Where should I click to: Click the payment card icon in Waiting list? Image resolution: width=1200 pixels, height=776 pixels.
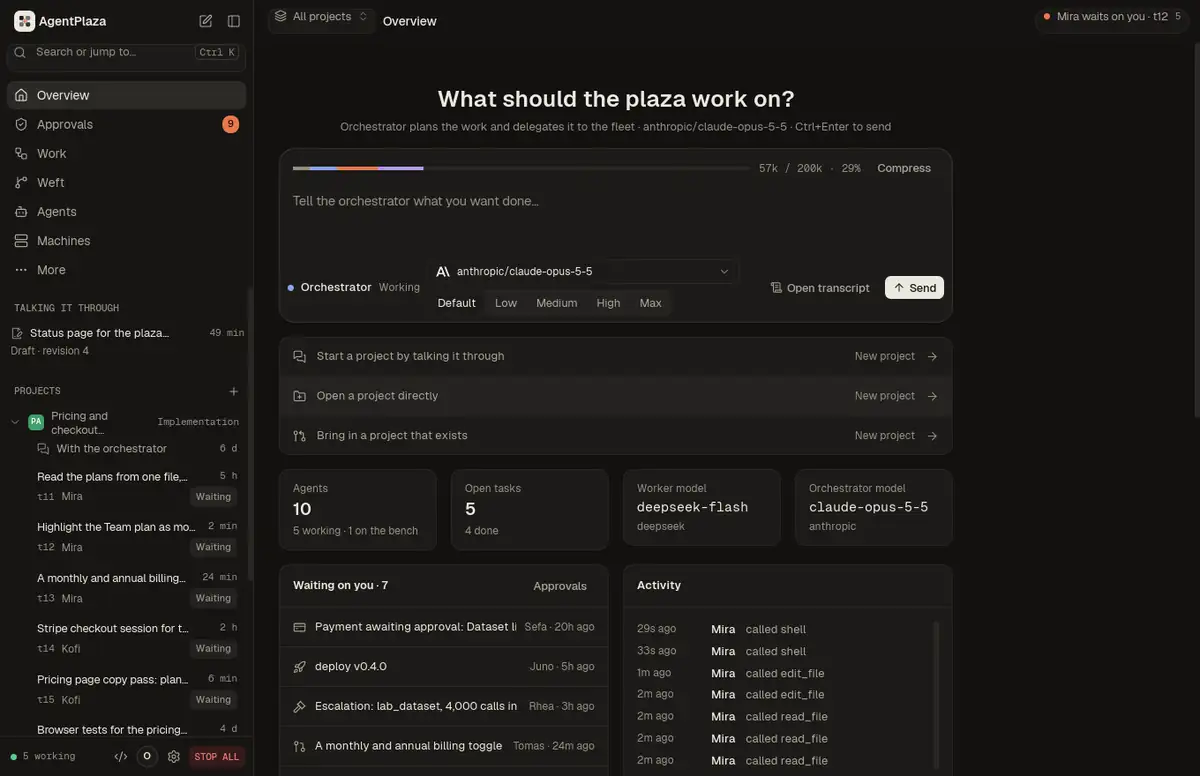pos(299,627)
